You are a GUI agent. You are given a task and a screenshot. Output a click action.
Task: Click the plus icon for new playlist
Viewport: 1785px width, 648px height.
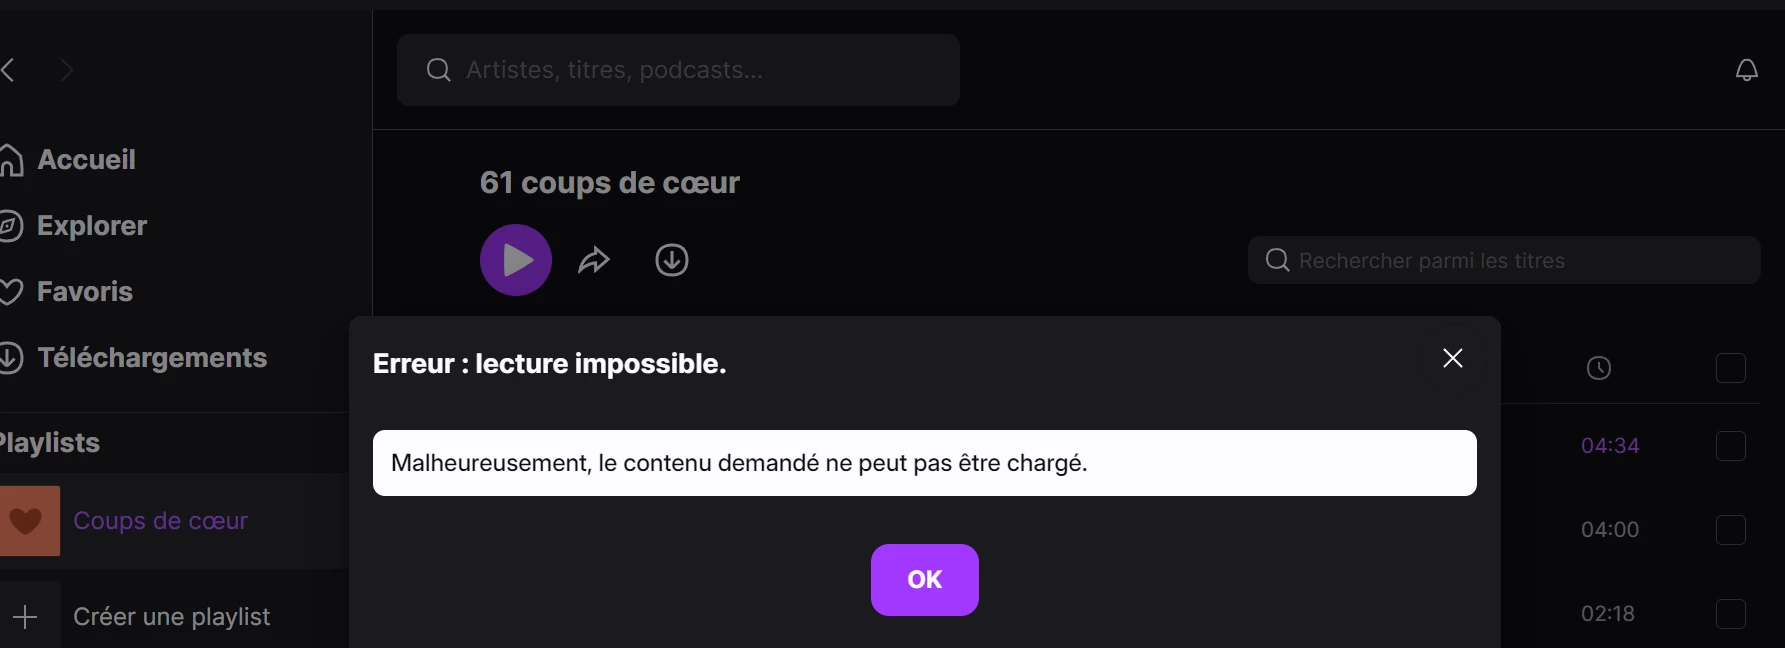click(x=26, y=616)
